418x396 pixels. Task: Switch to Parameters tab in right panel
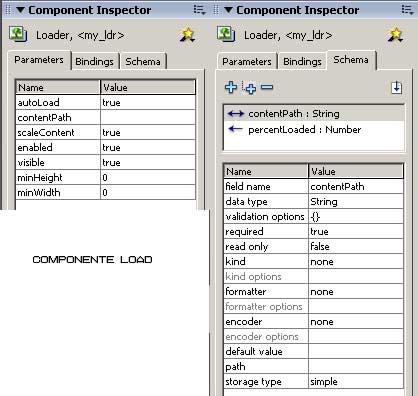point(247,61)
